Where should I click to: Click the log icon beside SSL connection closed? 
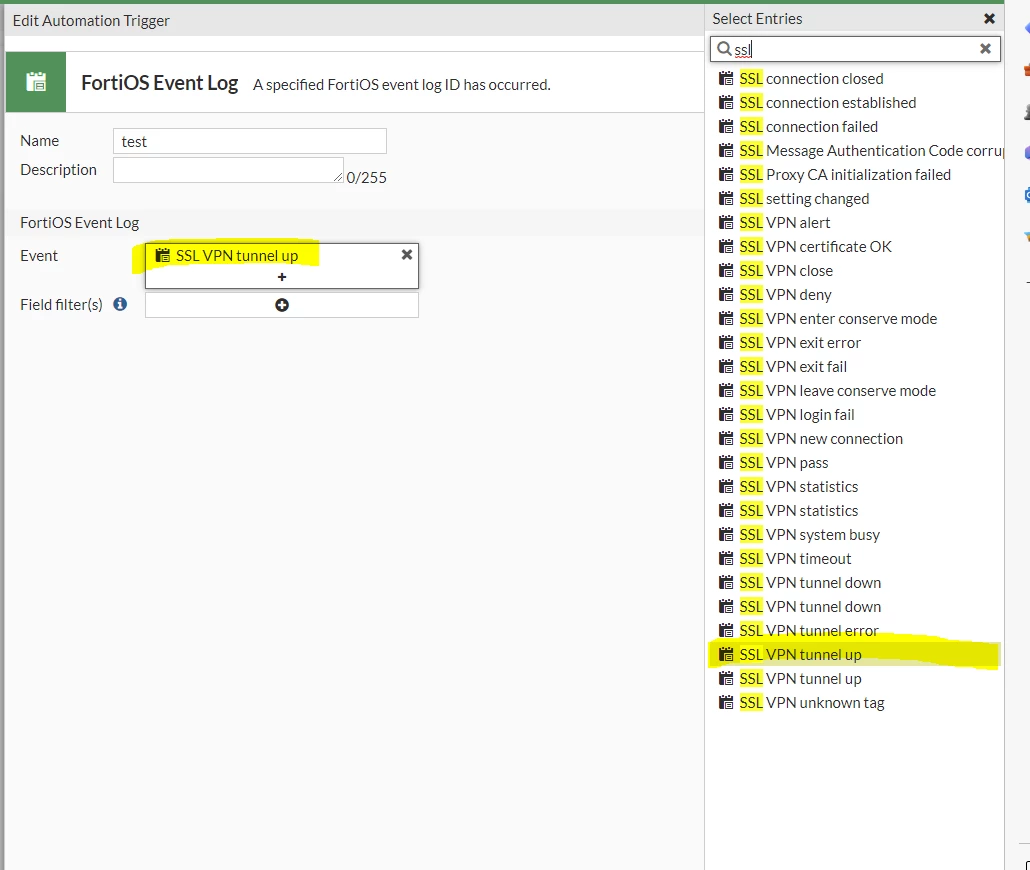[726, 79]
